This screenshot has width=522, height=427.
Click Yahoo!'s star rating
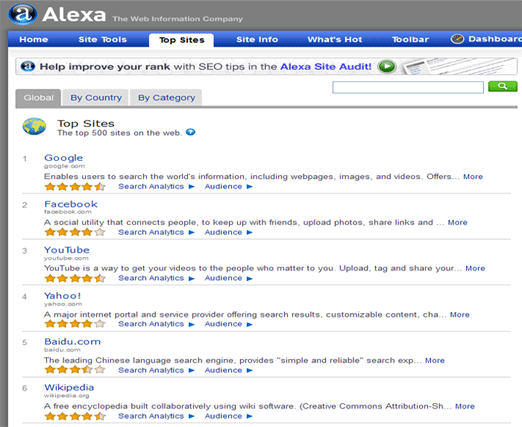tap(75, 324)
